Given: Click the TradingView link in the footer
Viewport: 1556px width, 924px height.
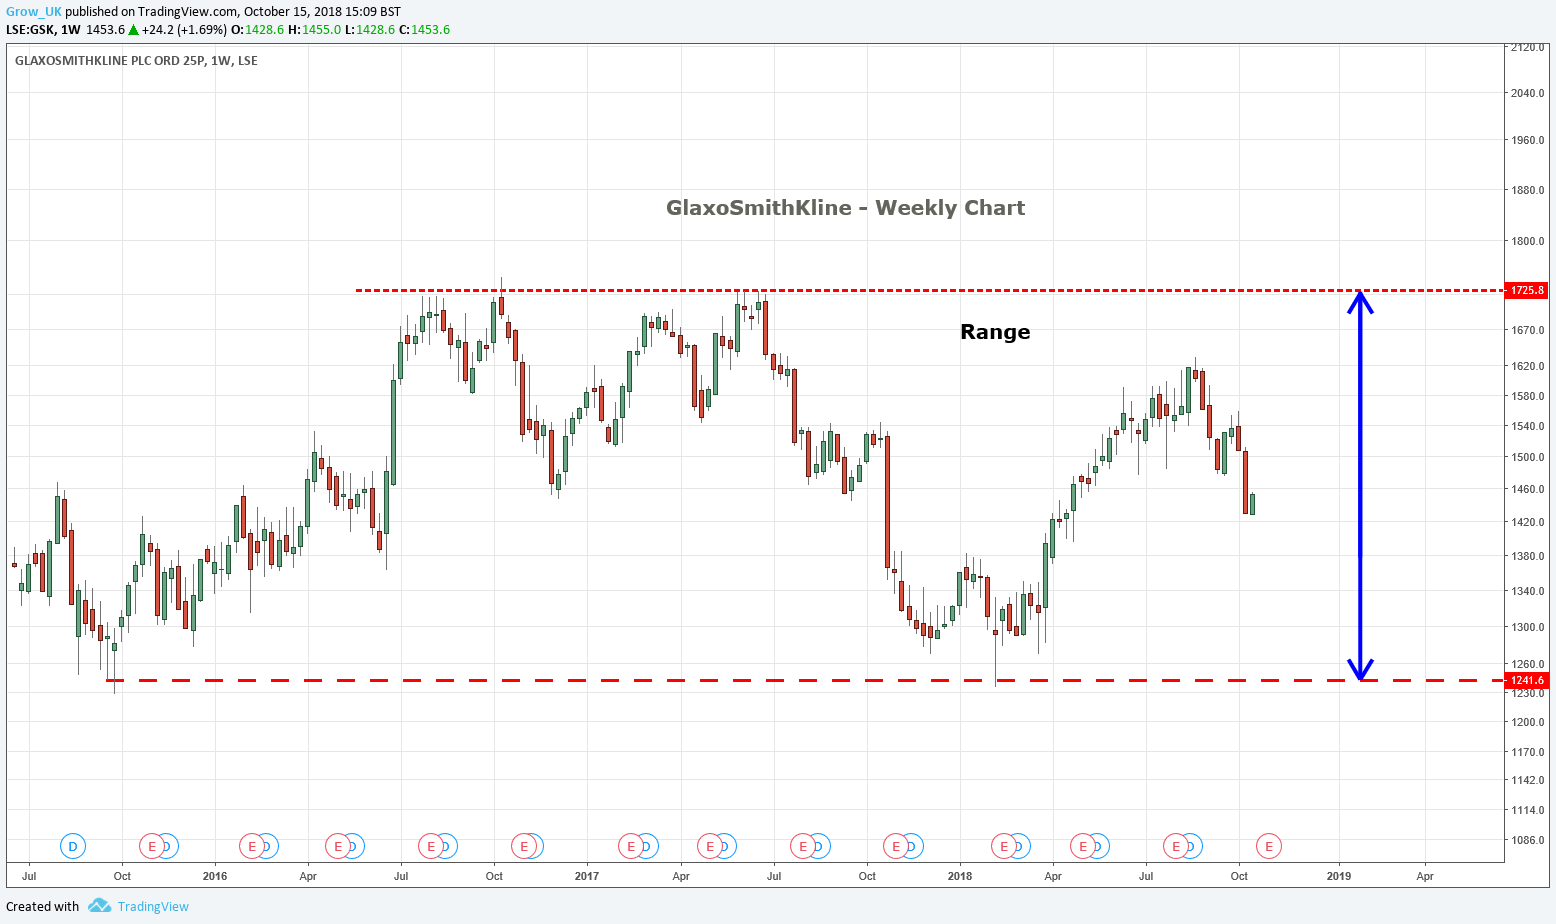Looking at the screenshot, I should pyautogui.click(x=153, y=906).
